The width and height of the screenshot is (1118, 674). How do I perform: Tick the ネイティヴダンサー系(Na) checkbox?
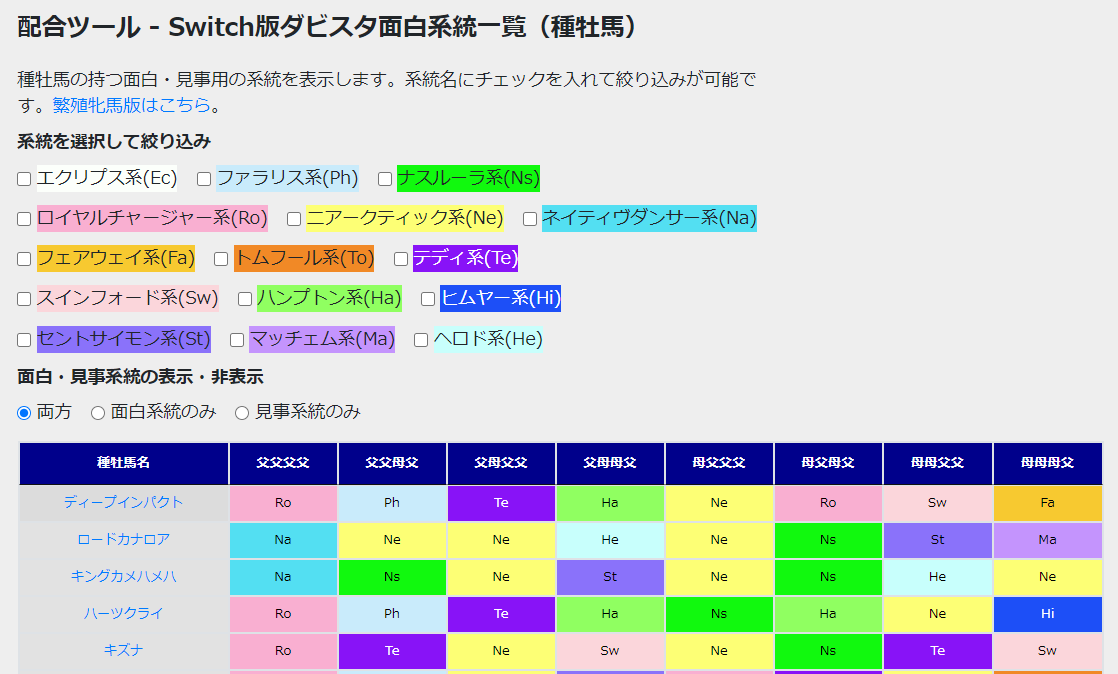pos(530,219)
